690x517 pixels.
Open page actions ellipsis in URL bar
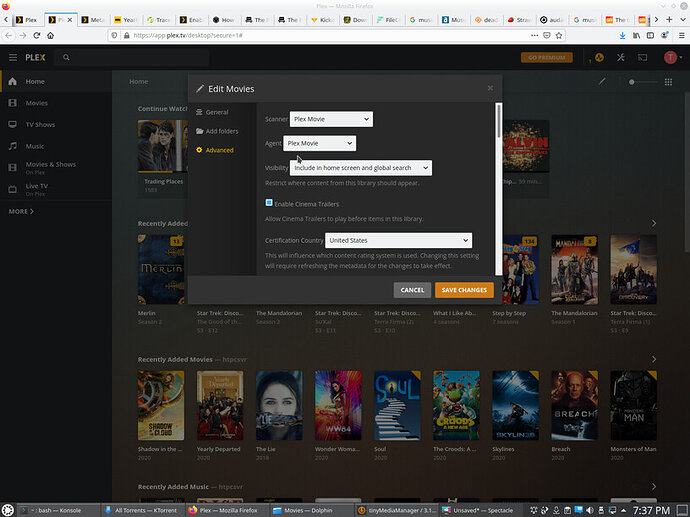coord(534,36)
